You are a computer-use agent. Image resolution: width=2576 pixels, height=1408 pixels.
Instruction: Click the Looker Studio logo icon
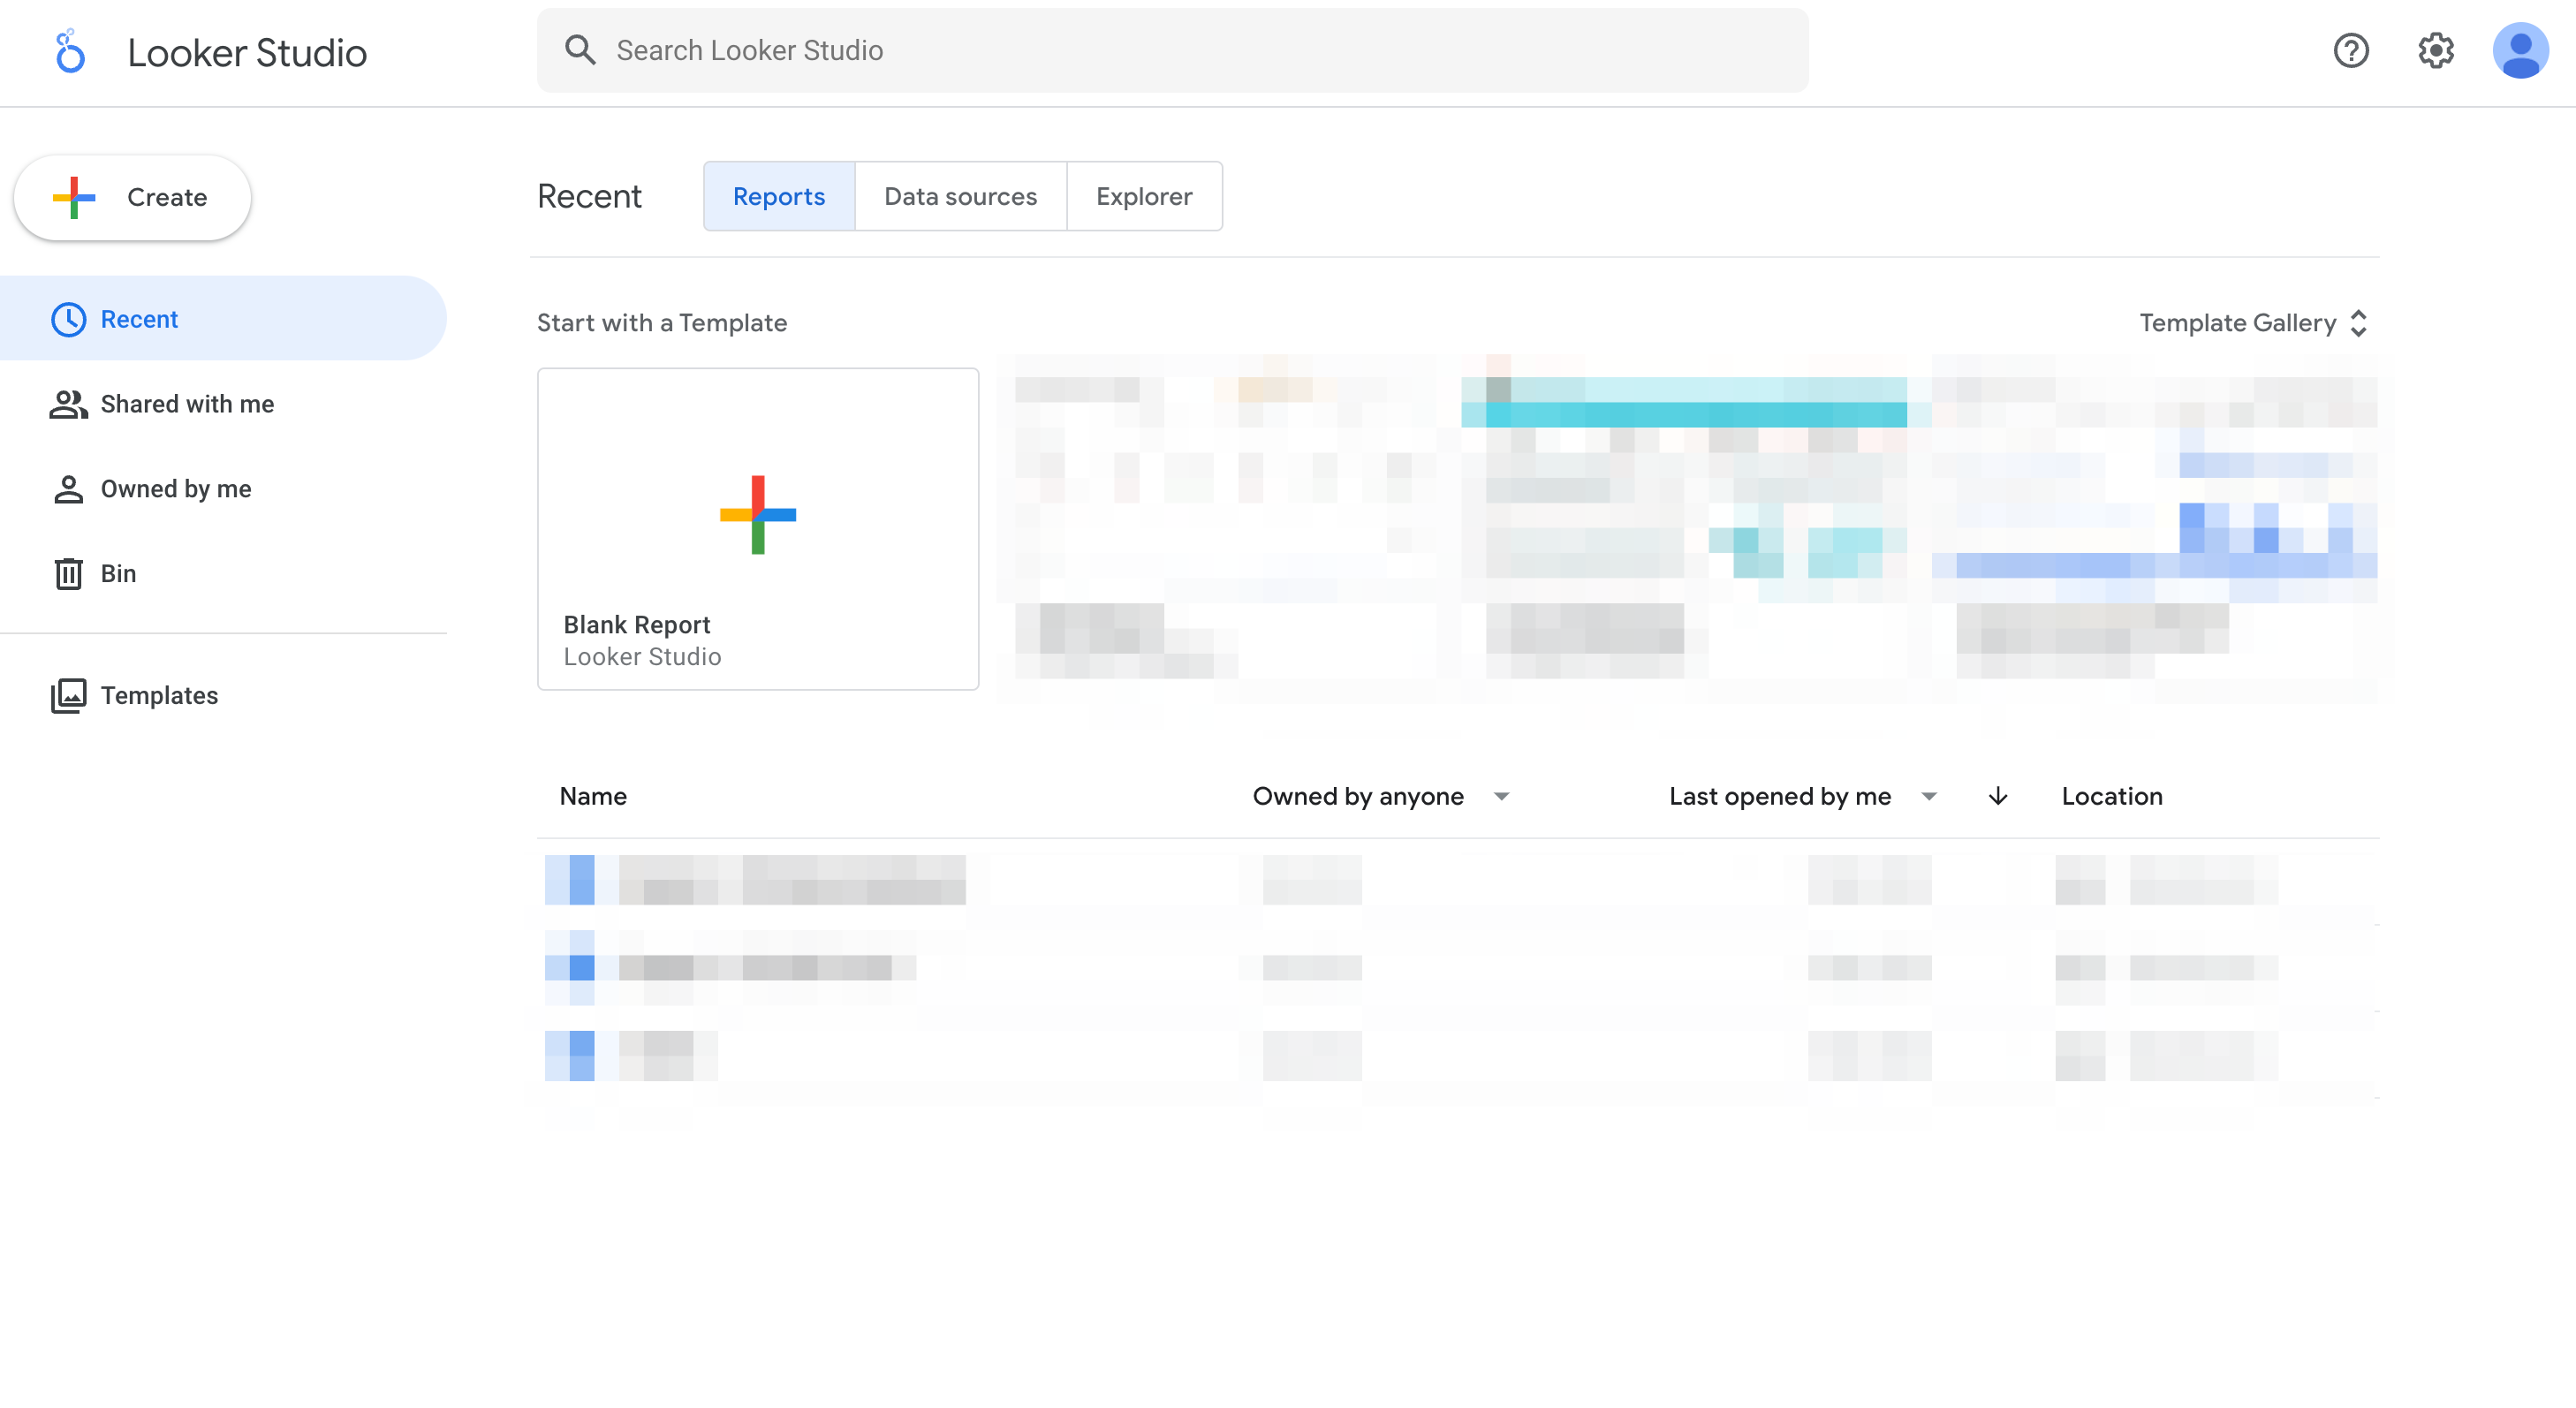point(69,51)
